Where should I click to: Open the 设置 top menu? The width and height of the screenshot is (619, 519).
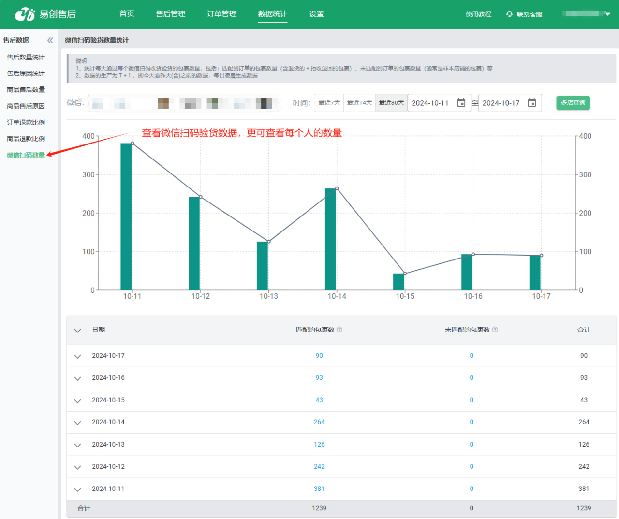click(316, 15)
